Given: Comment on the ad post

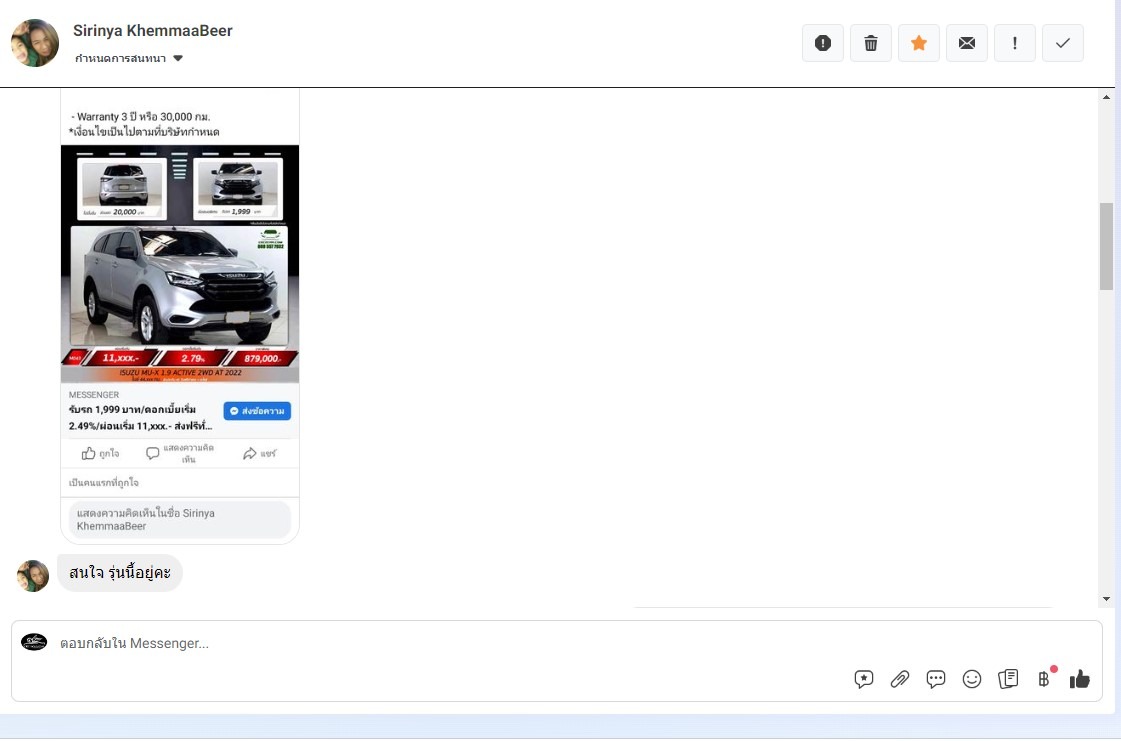Looking at the screenshot, I should tap(179, 453).
